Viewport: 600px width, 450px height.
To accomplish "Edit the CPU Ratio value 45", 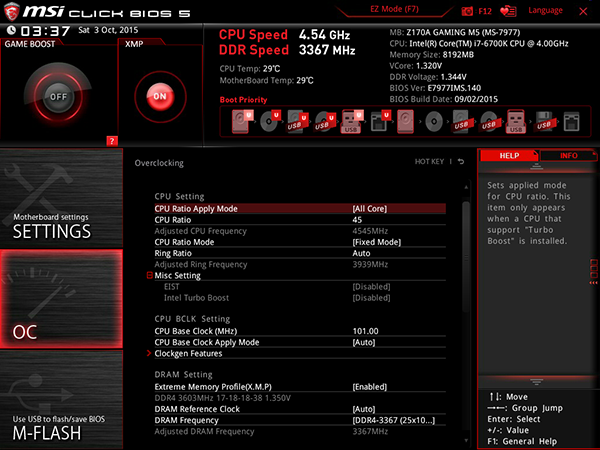I will 357,220.
